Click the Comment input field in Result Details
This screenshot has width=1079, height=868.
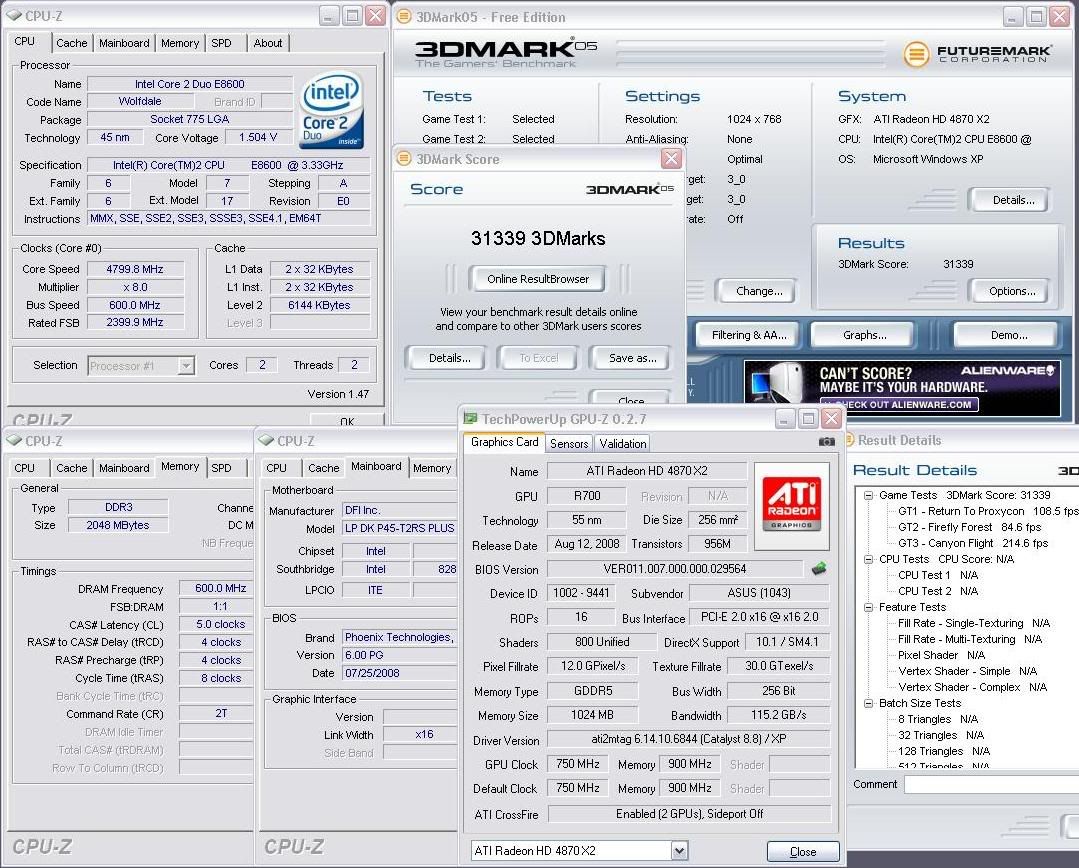point(991,784)
